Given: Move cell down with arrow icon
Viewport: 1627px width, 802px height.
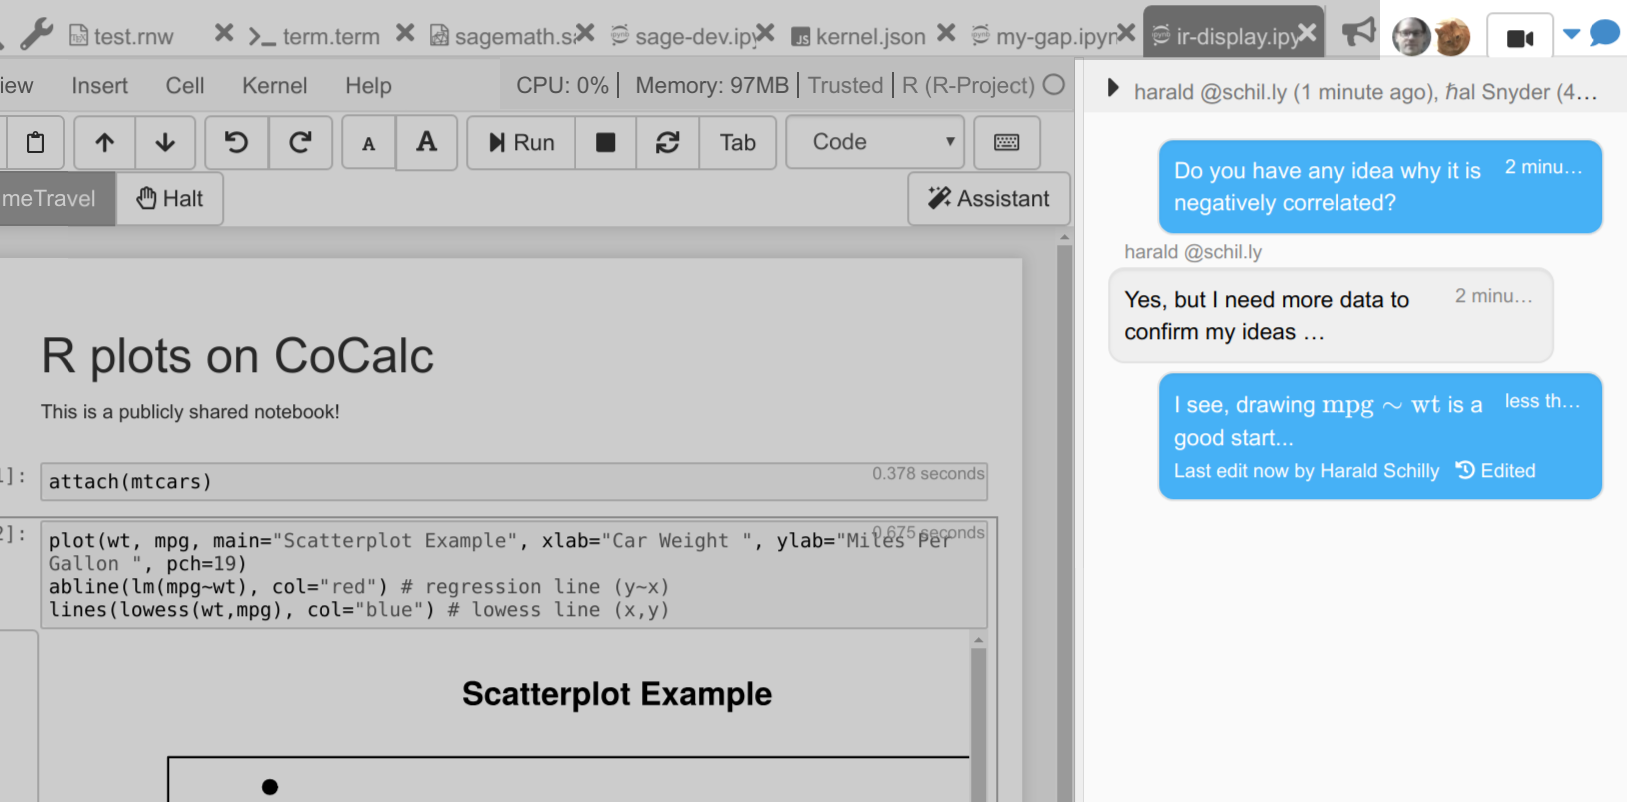Looking at the screenshot, I should (x=166, y=143).
